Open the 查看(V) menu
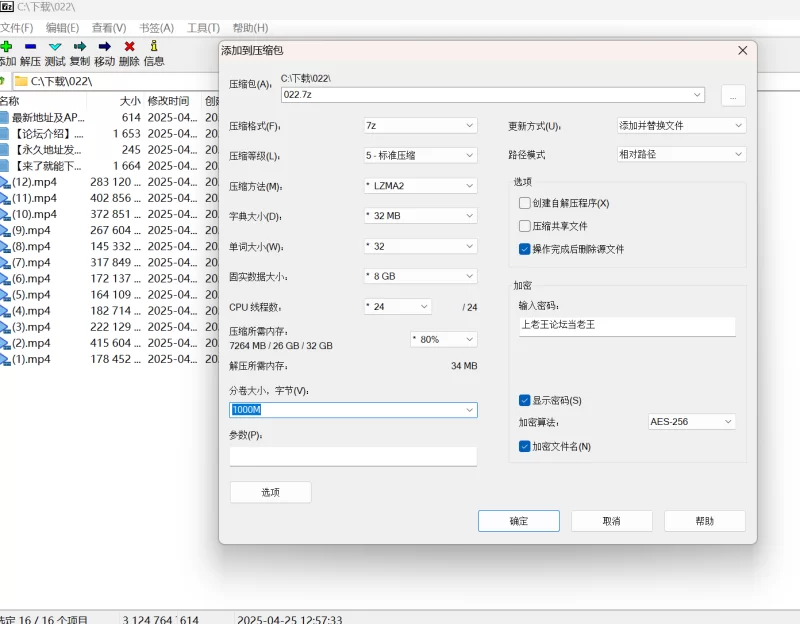Viewport: 800px width, 624px height. point(109,28)
